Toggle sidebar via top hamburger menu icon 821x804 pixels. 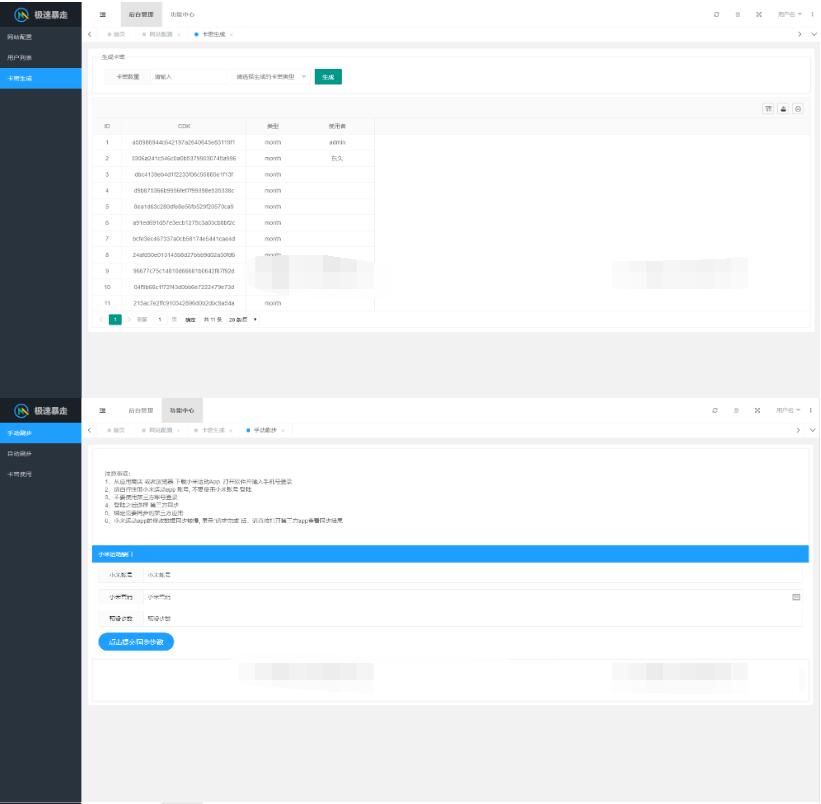[103, 15]
